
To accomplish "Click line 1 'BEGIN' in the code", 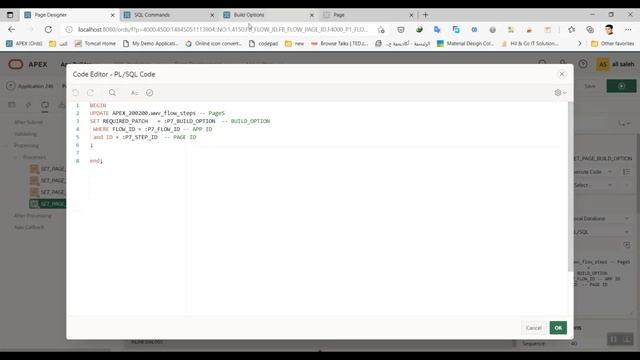I will tap(98, 105).
